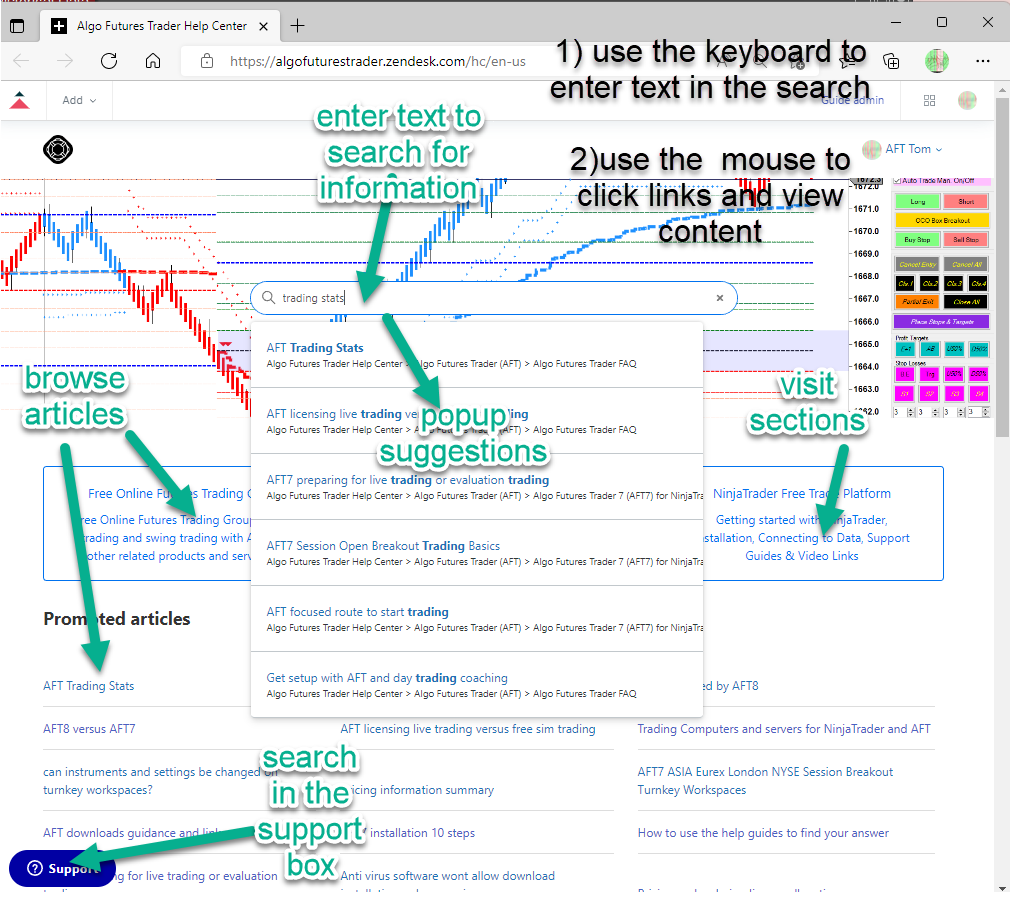1010x898 pixels.
Task: Open the AFT8 versus AFT7 article
Action: [89, 729]
